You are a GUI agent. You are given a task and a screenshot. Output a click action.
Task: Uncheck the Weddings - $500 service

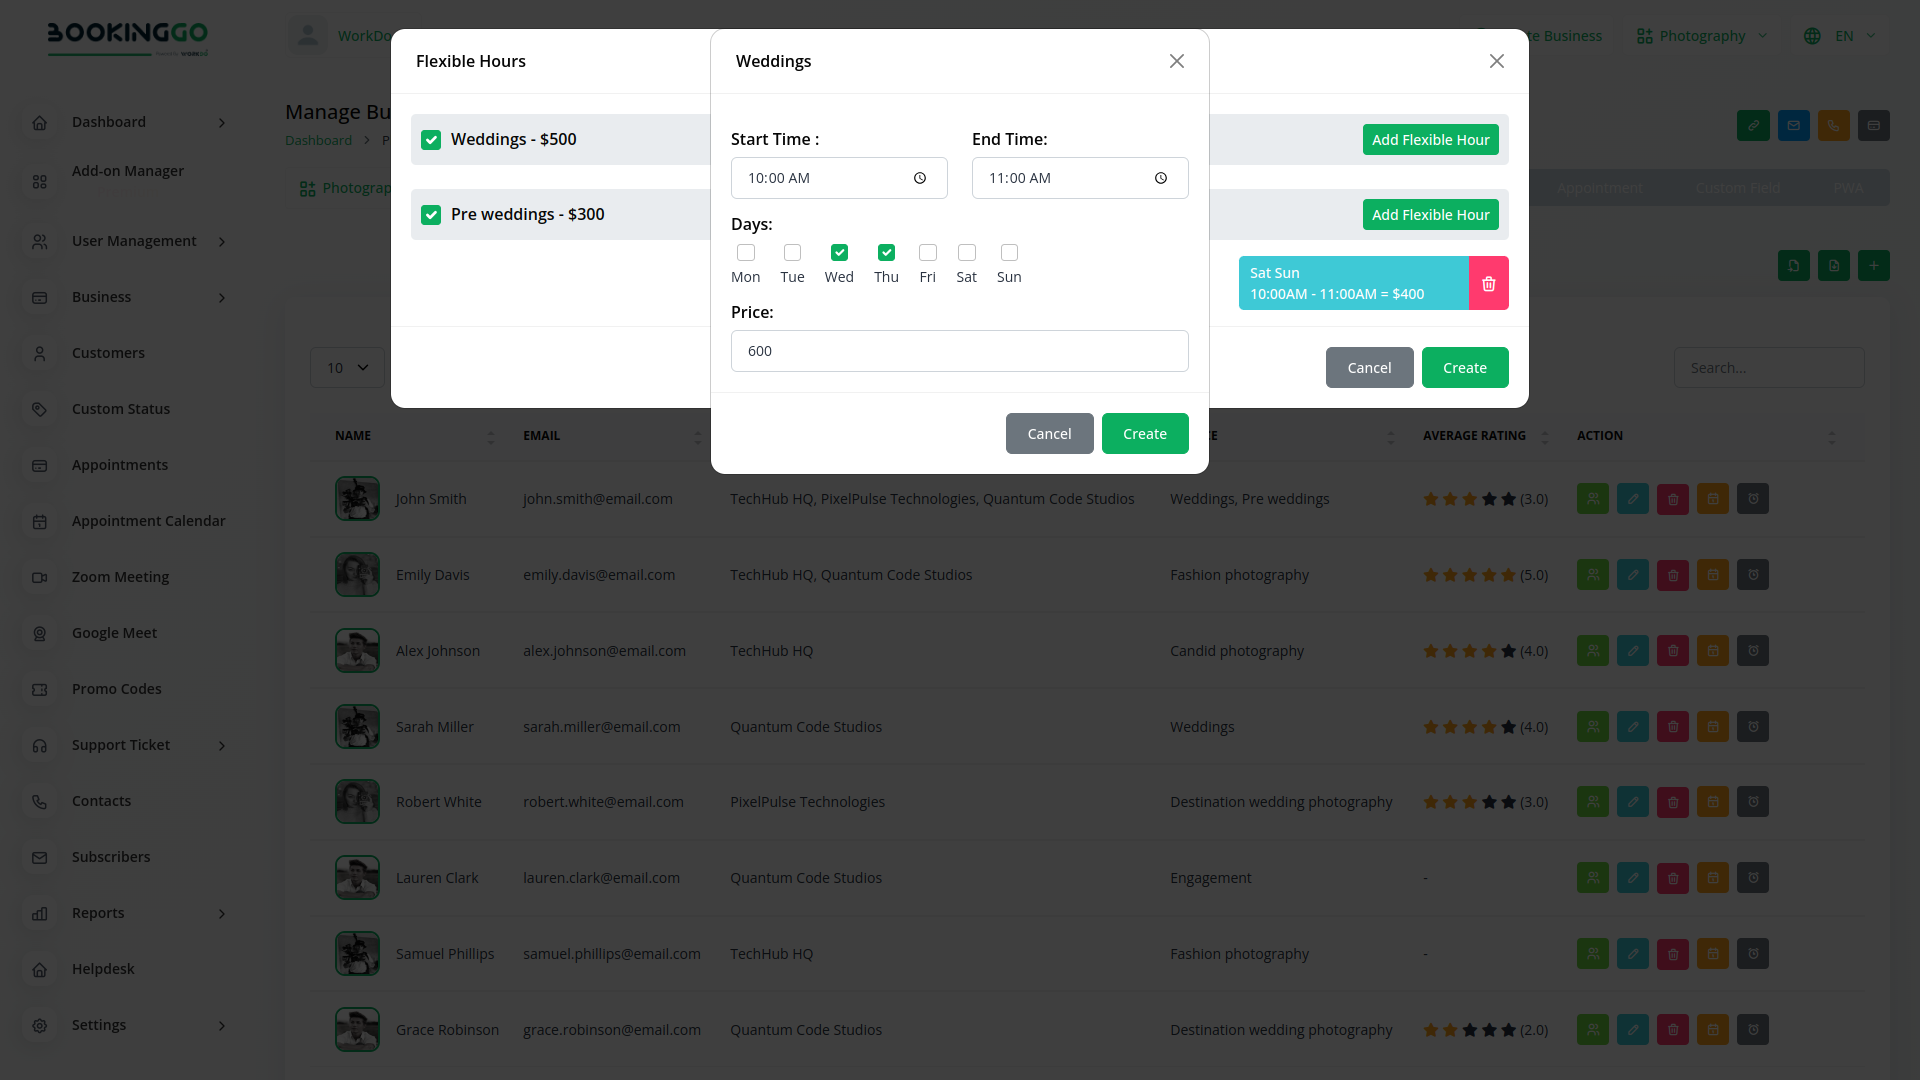[431, 140]
